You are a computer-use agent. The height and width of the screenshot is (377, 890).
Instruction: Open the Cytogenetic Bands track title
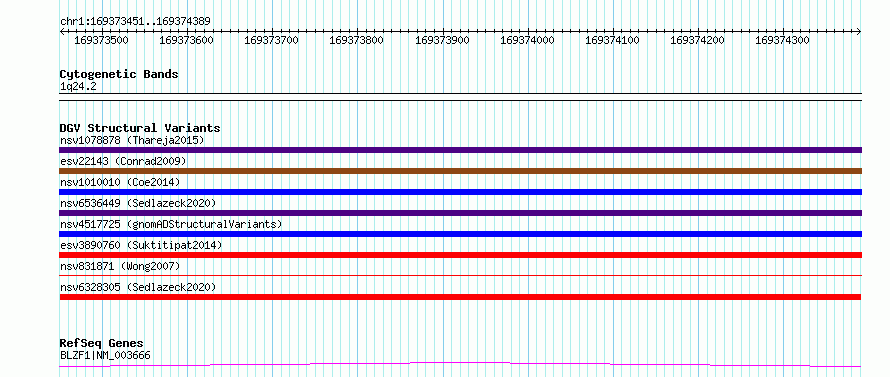tap(119, 74)
